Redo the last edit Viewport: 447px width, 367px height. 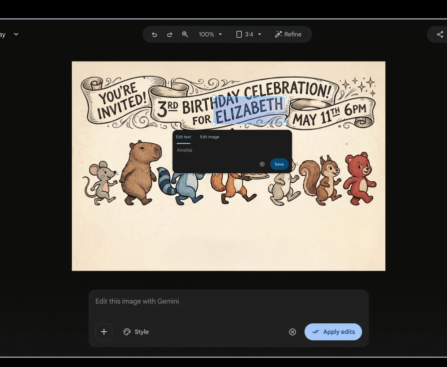[169, 35]
